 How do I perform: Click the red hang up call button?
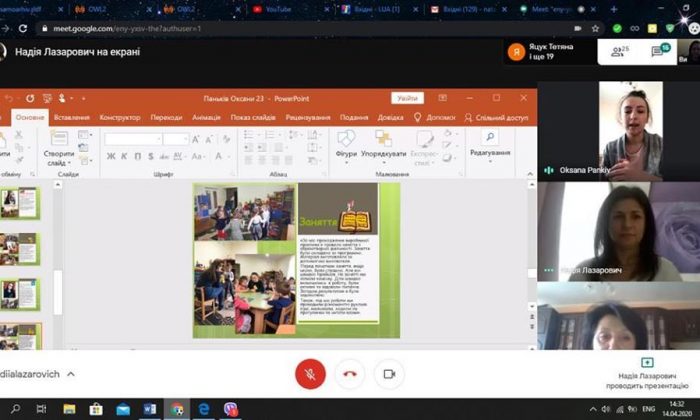350,373
